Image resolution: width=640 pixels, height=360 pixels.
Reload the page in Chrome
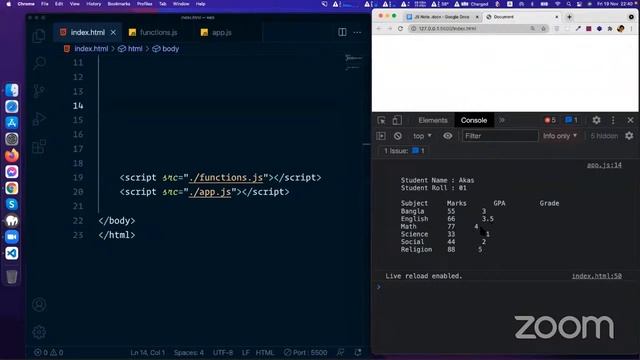coord(400,29)
